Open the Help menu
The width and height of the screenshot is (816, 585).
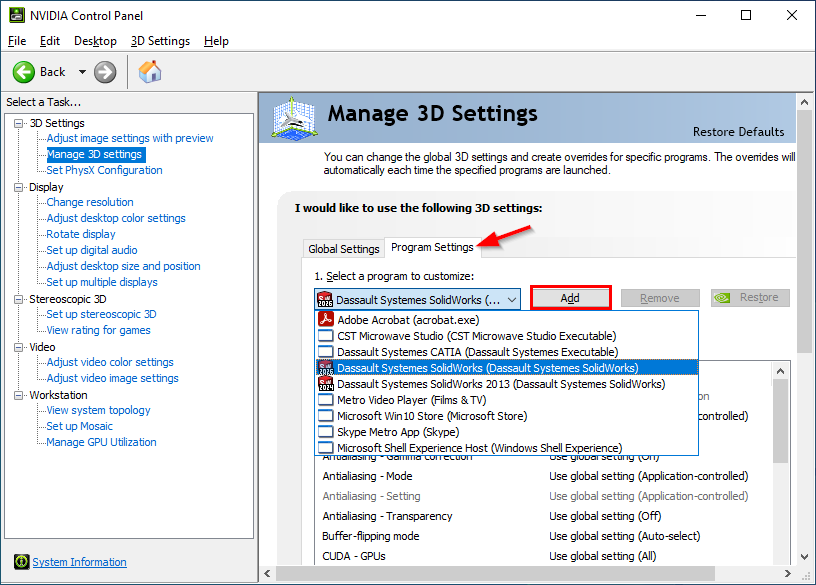(x=216, y=41)
